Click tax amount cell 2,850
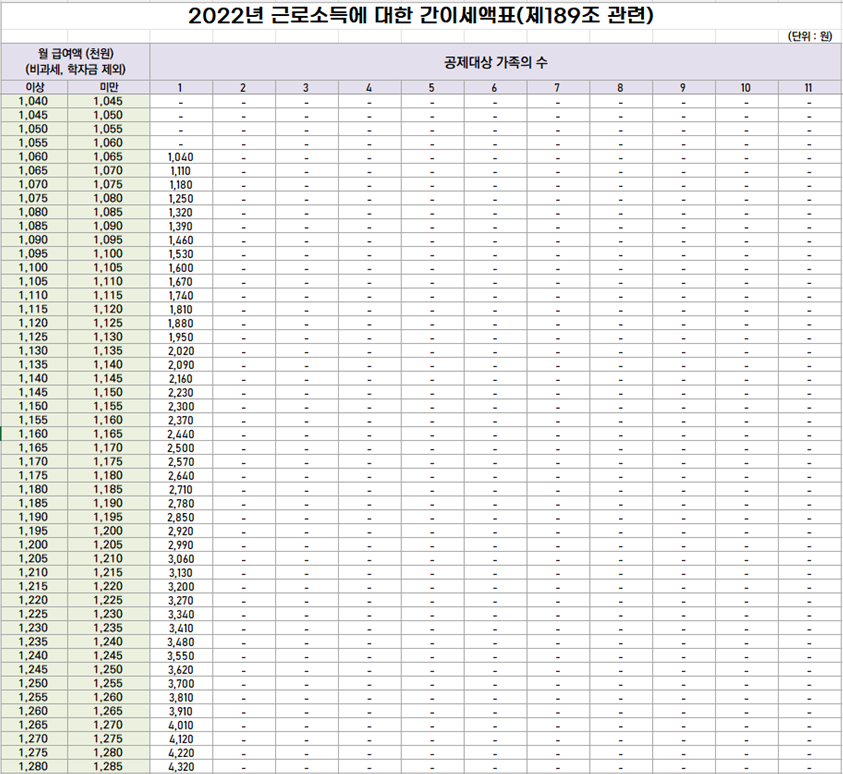 click(181, 518)
